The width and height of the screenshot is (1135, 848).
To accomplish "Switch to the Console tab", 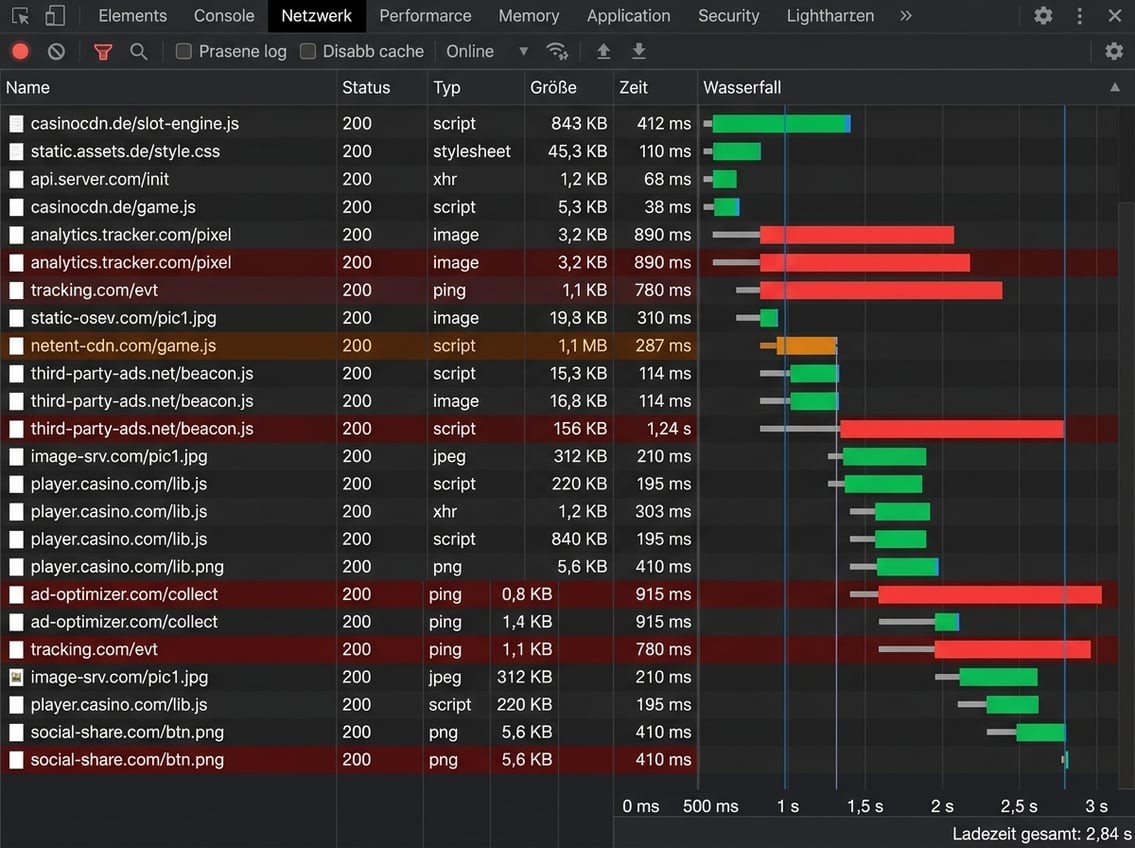I will pyautogui.click(x=224, y=15).
